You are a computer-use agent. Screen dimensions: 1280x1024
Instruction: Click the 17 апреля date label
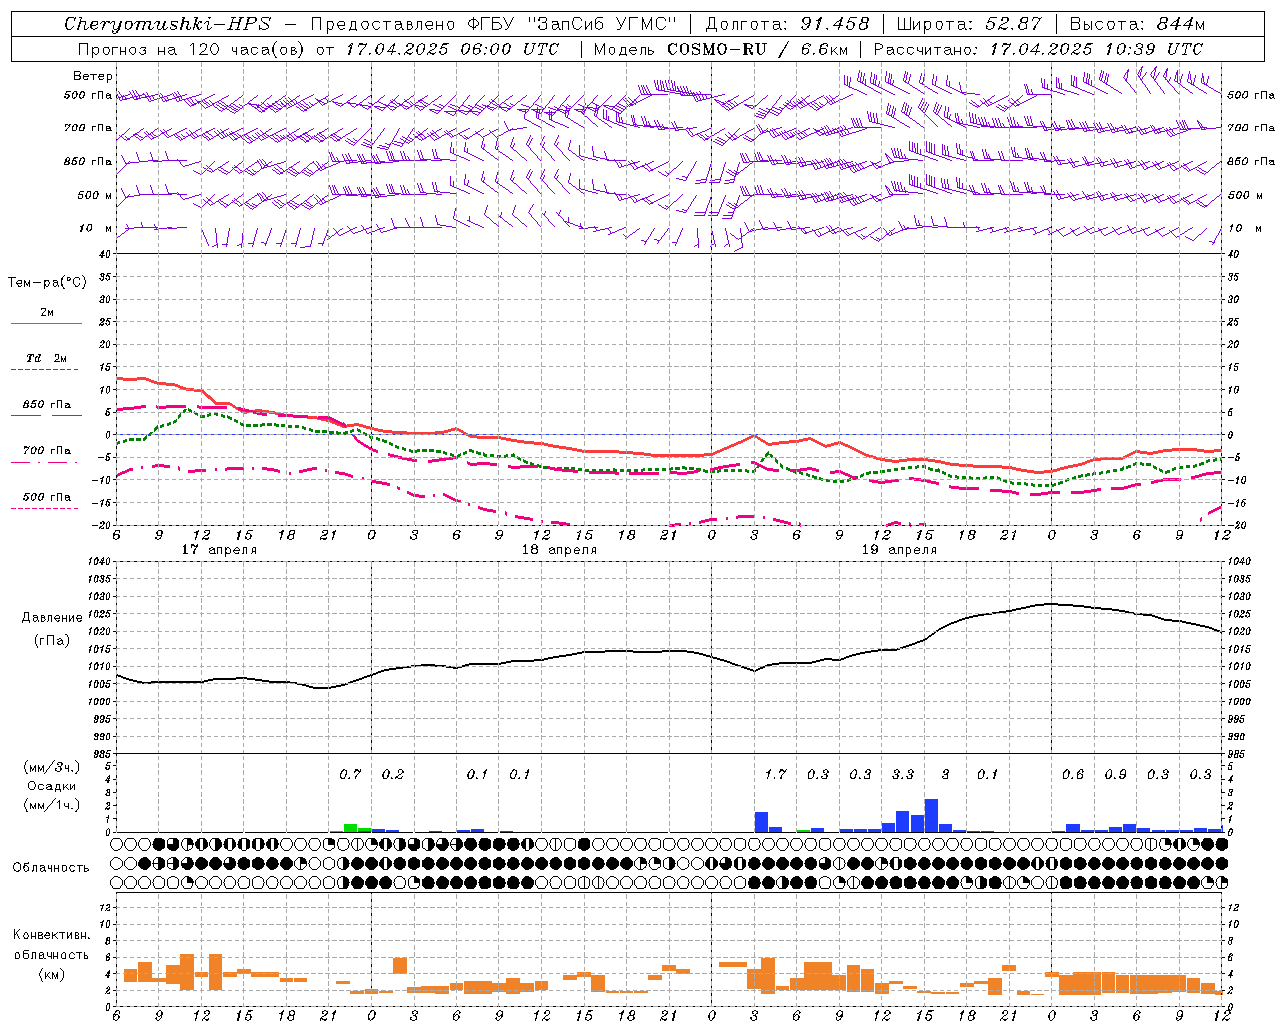[219, 550]
